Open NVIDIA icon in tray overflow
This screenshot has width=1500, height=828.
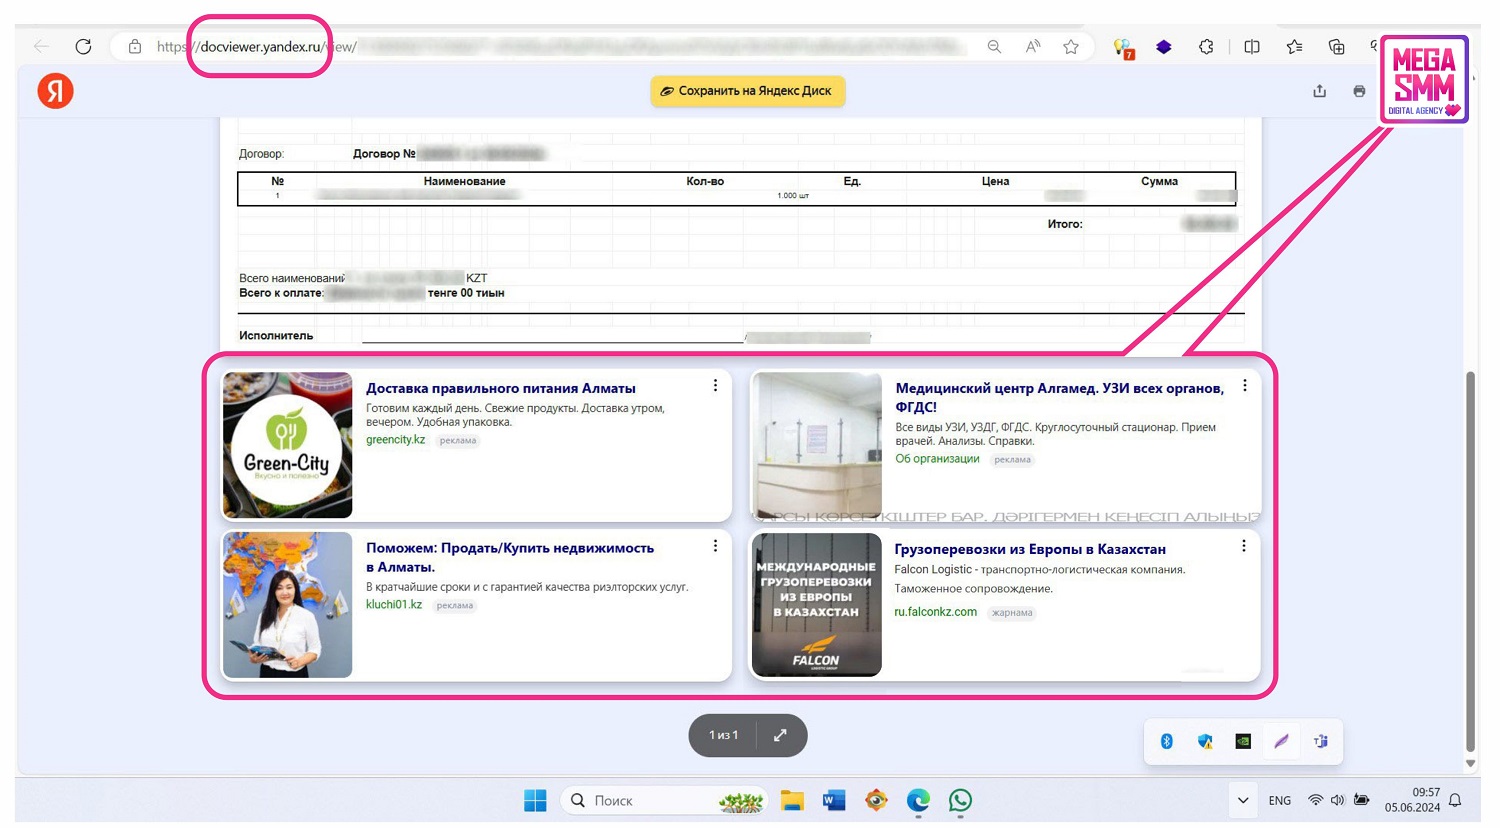(x=1243, y=741)
